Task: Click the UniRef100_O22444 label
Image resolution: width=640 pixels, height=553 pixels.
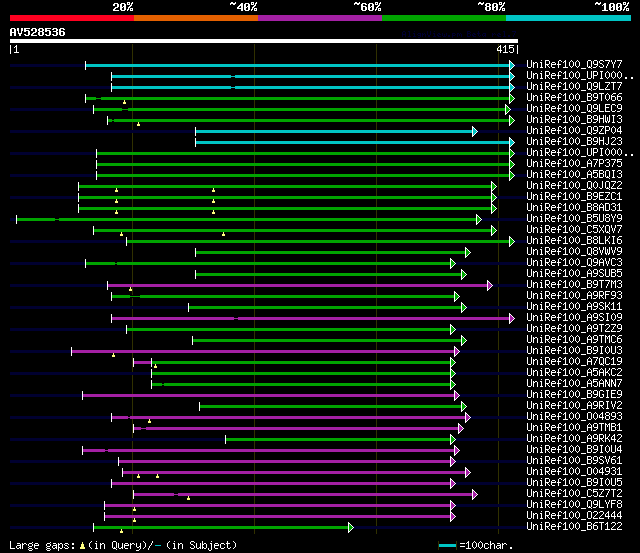Action: point(574,516)
